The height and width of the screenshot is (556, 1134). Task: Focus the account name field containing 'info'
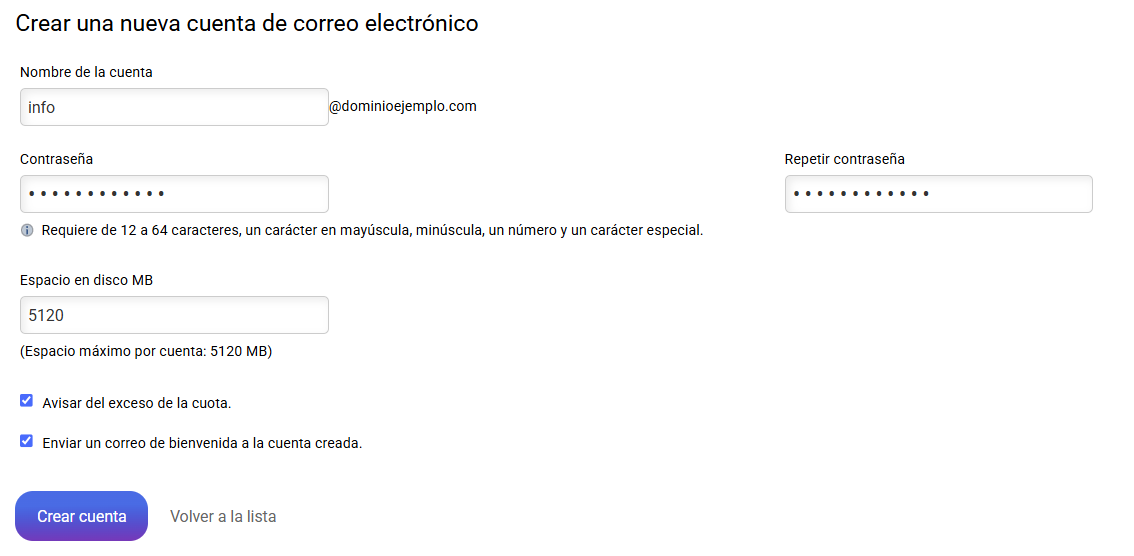pos(174,107)
